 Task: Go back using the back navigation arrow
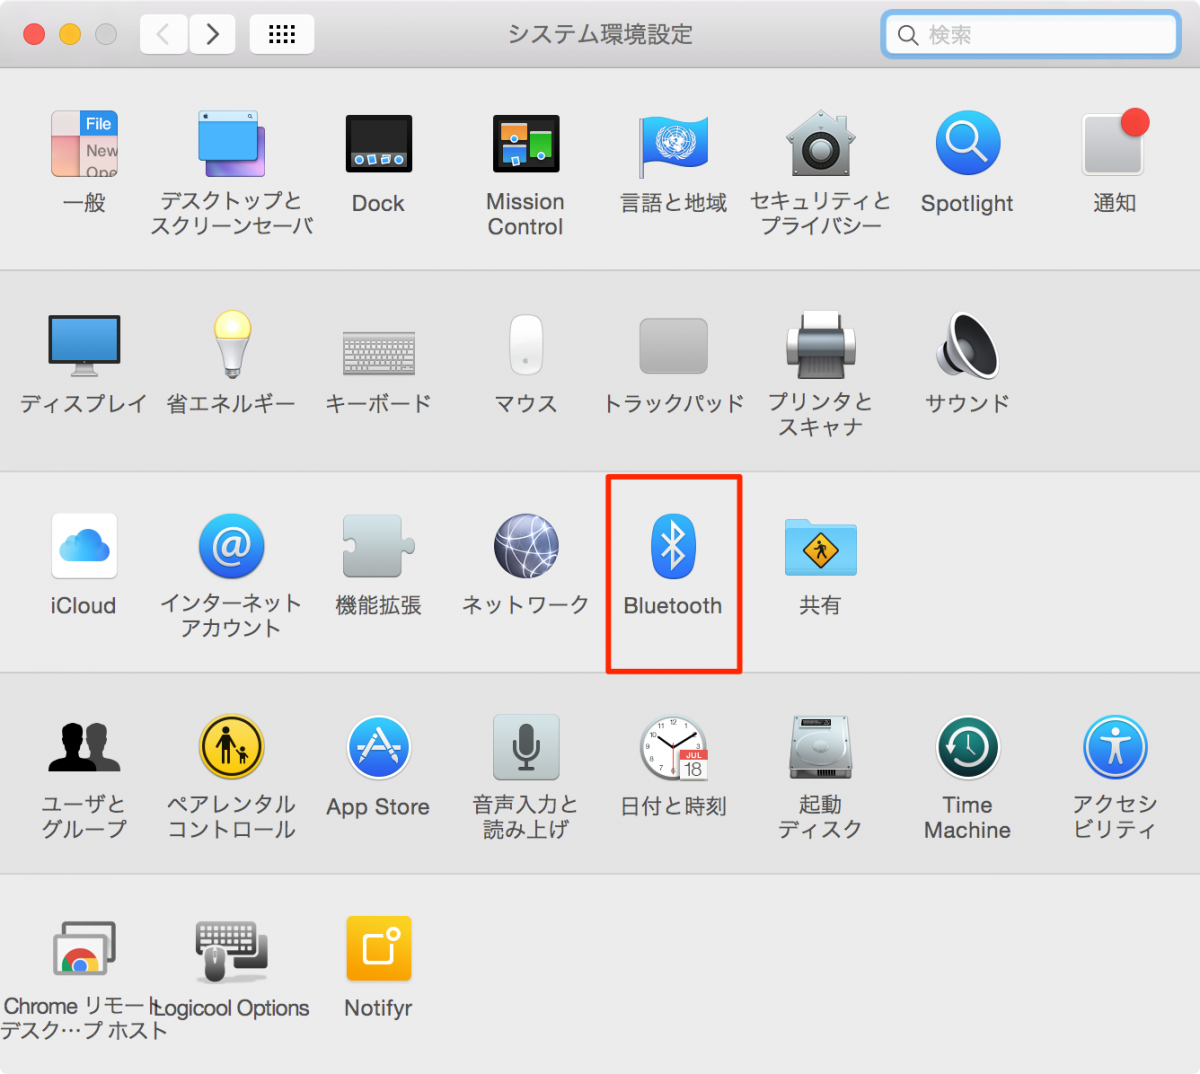166,33
